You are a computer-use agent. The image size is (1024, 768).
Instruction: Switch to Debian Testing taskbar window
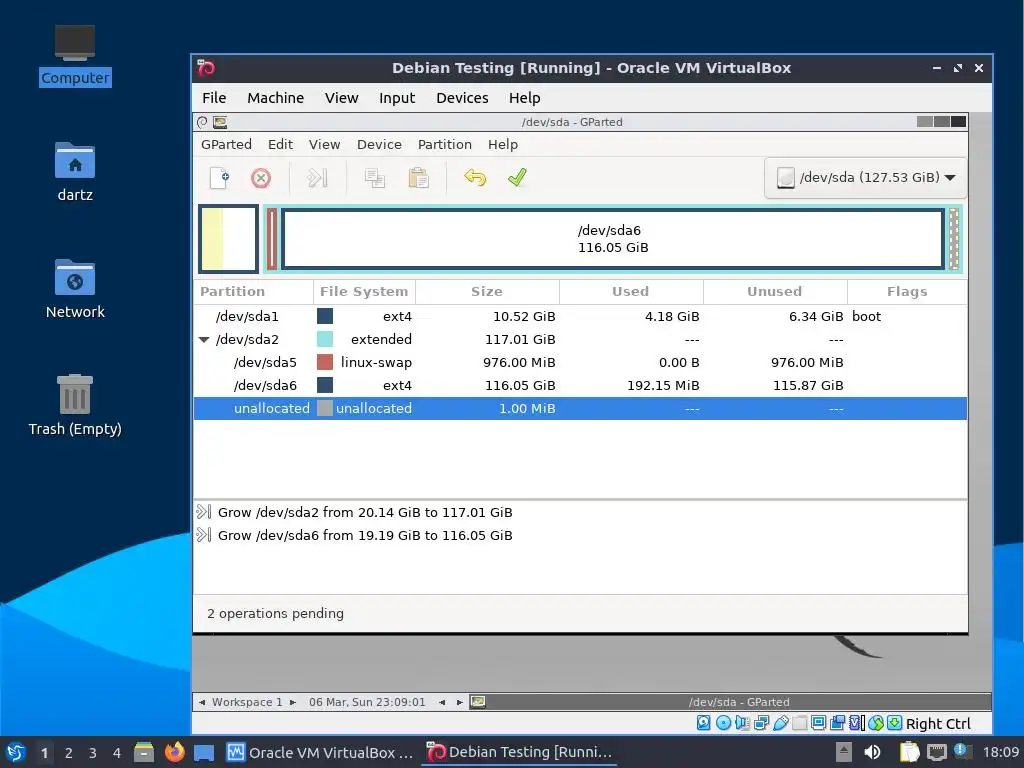click(x=519, y=752)
